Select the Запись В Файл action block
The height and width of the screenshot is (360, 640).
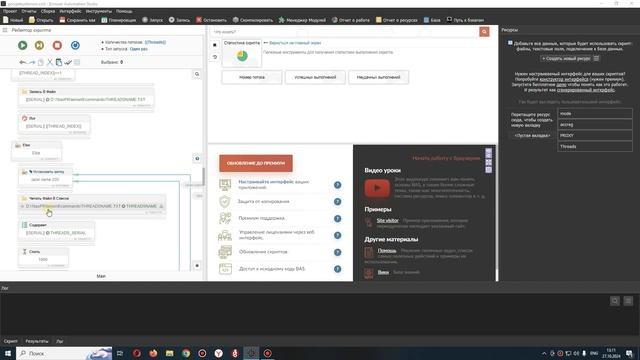[86, 98]
